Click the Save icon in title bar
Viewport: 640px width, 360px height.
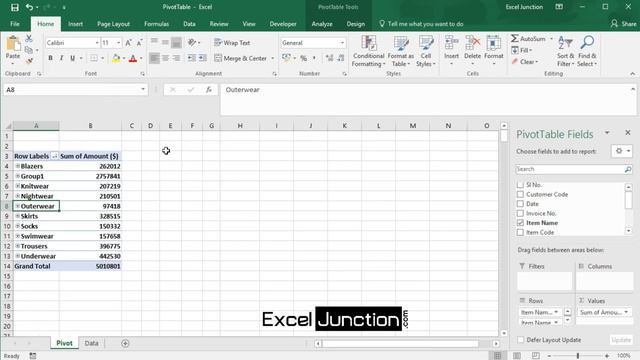click(15, 7)
